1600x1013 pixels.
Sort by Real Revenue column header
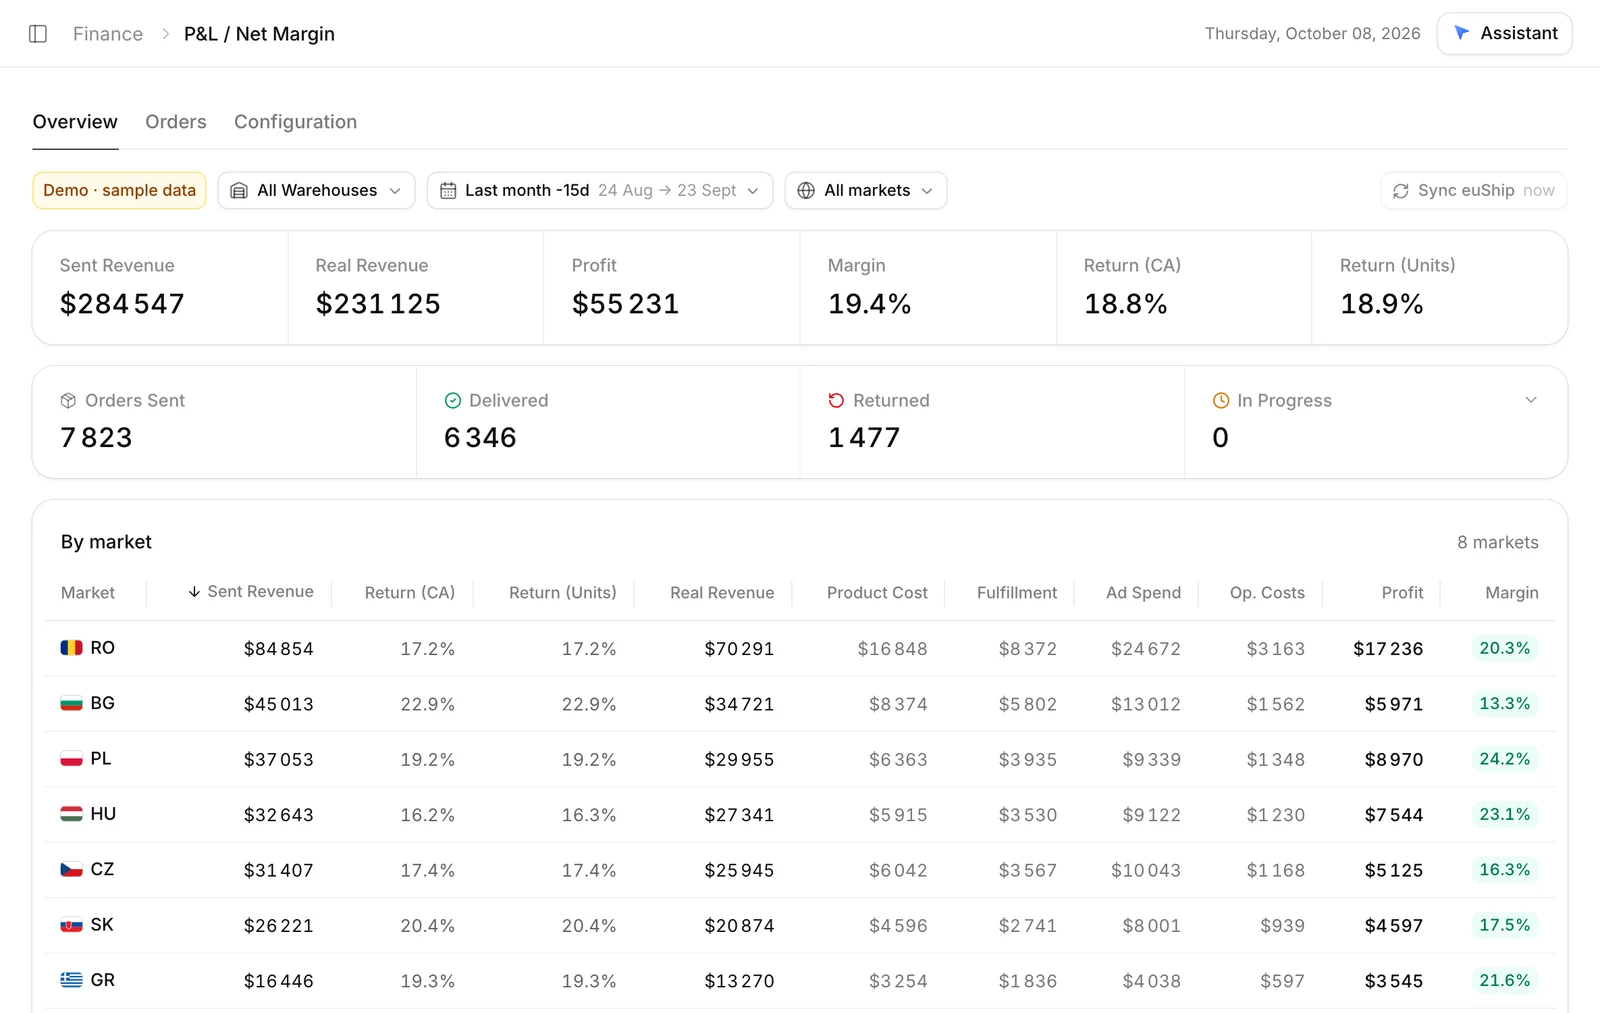coord(722,593)
